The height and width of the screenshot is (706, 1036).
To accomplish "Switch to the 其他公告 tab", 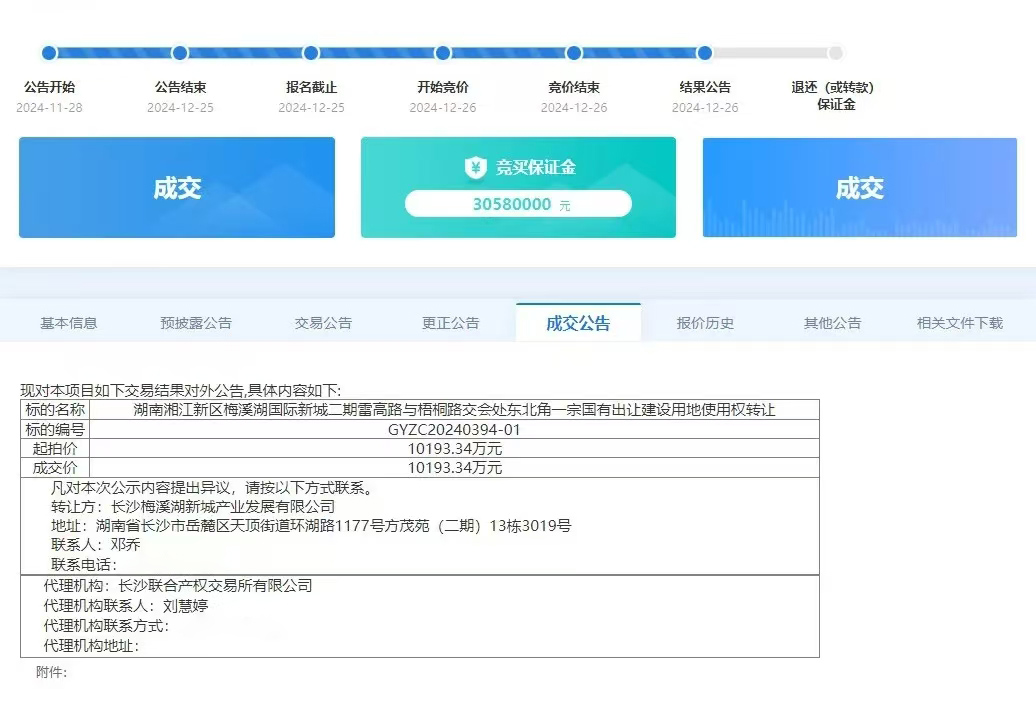I will coord(832,323).
